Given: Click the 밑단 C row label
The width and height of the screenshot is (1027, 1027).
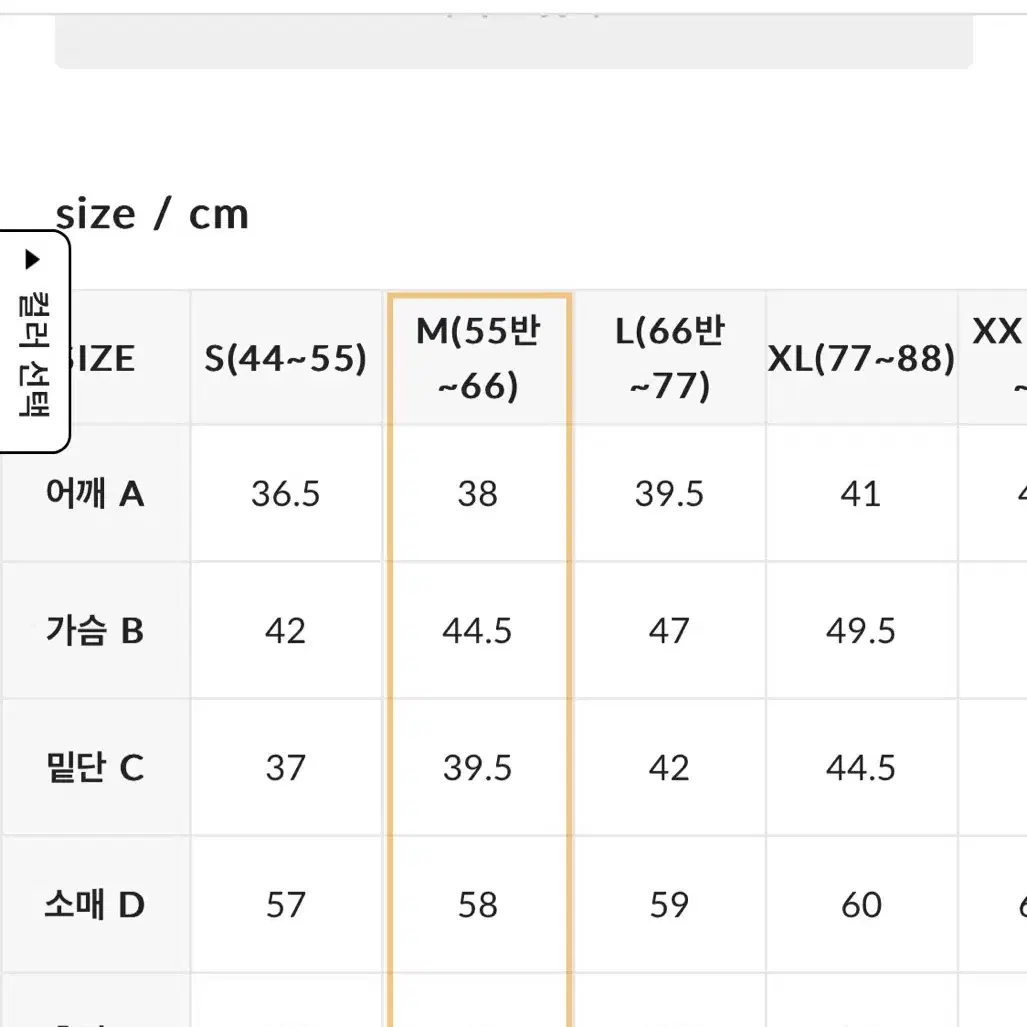Looking at the screenshot, I should (95, 767).
